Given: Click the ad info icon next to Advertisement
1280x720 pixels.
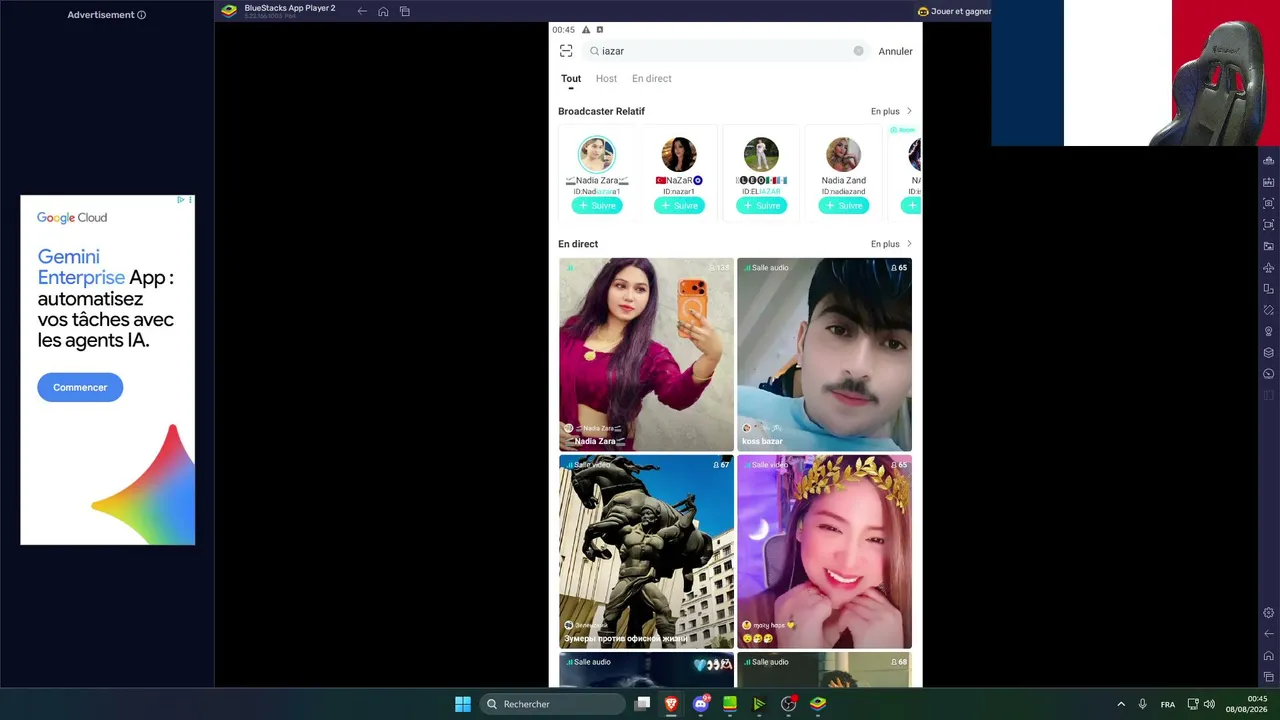Looking at the screenshot, I should [x=141, y=15].
